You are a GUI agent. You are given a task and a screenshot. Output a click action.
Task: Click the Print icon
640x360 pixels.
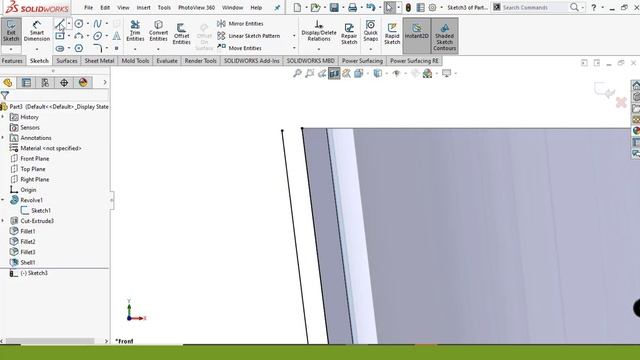(353, 7)
